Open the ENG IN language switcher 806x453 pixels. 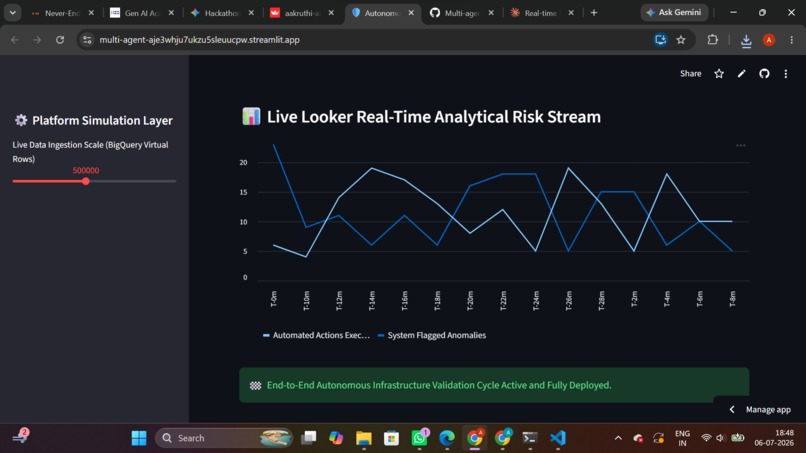pos(682,438)
